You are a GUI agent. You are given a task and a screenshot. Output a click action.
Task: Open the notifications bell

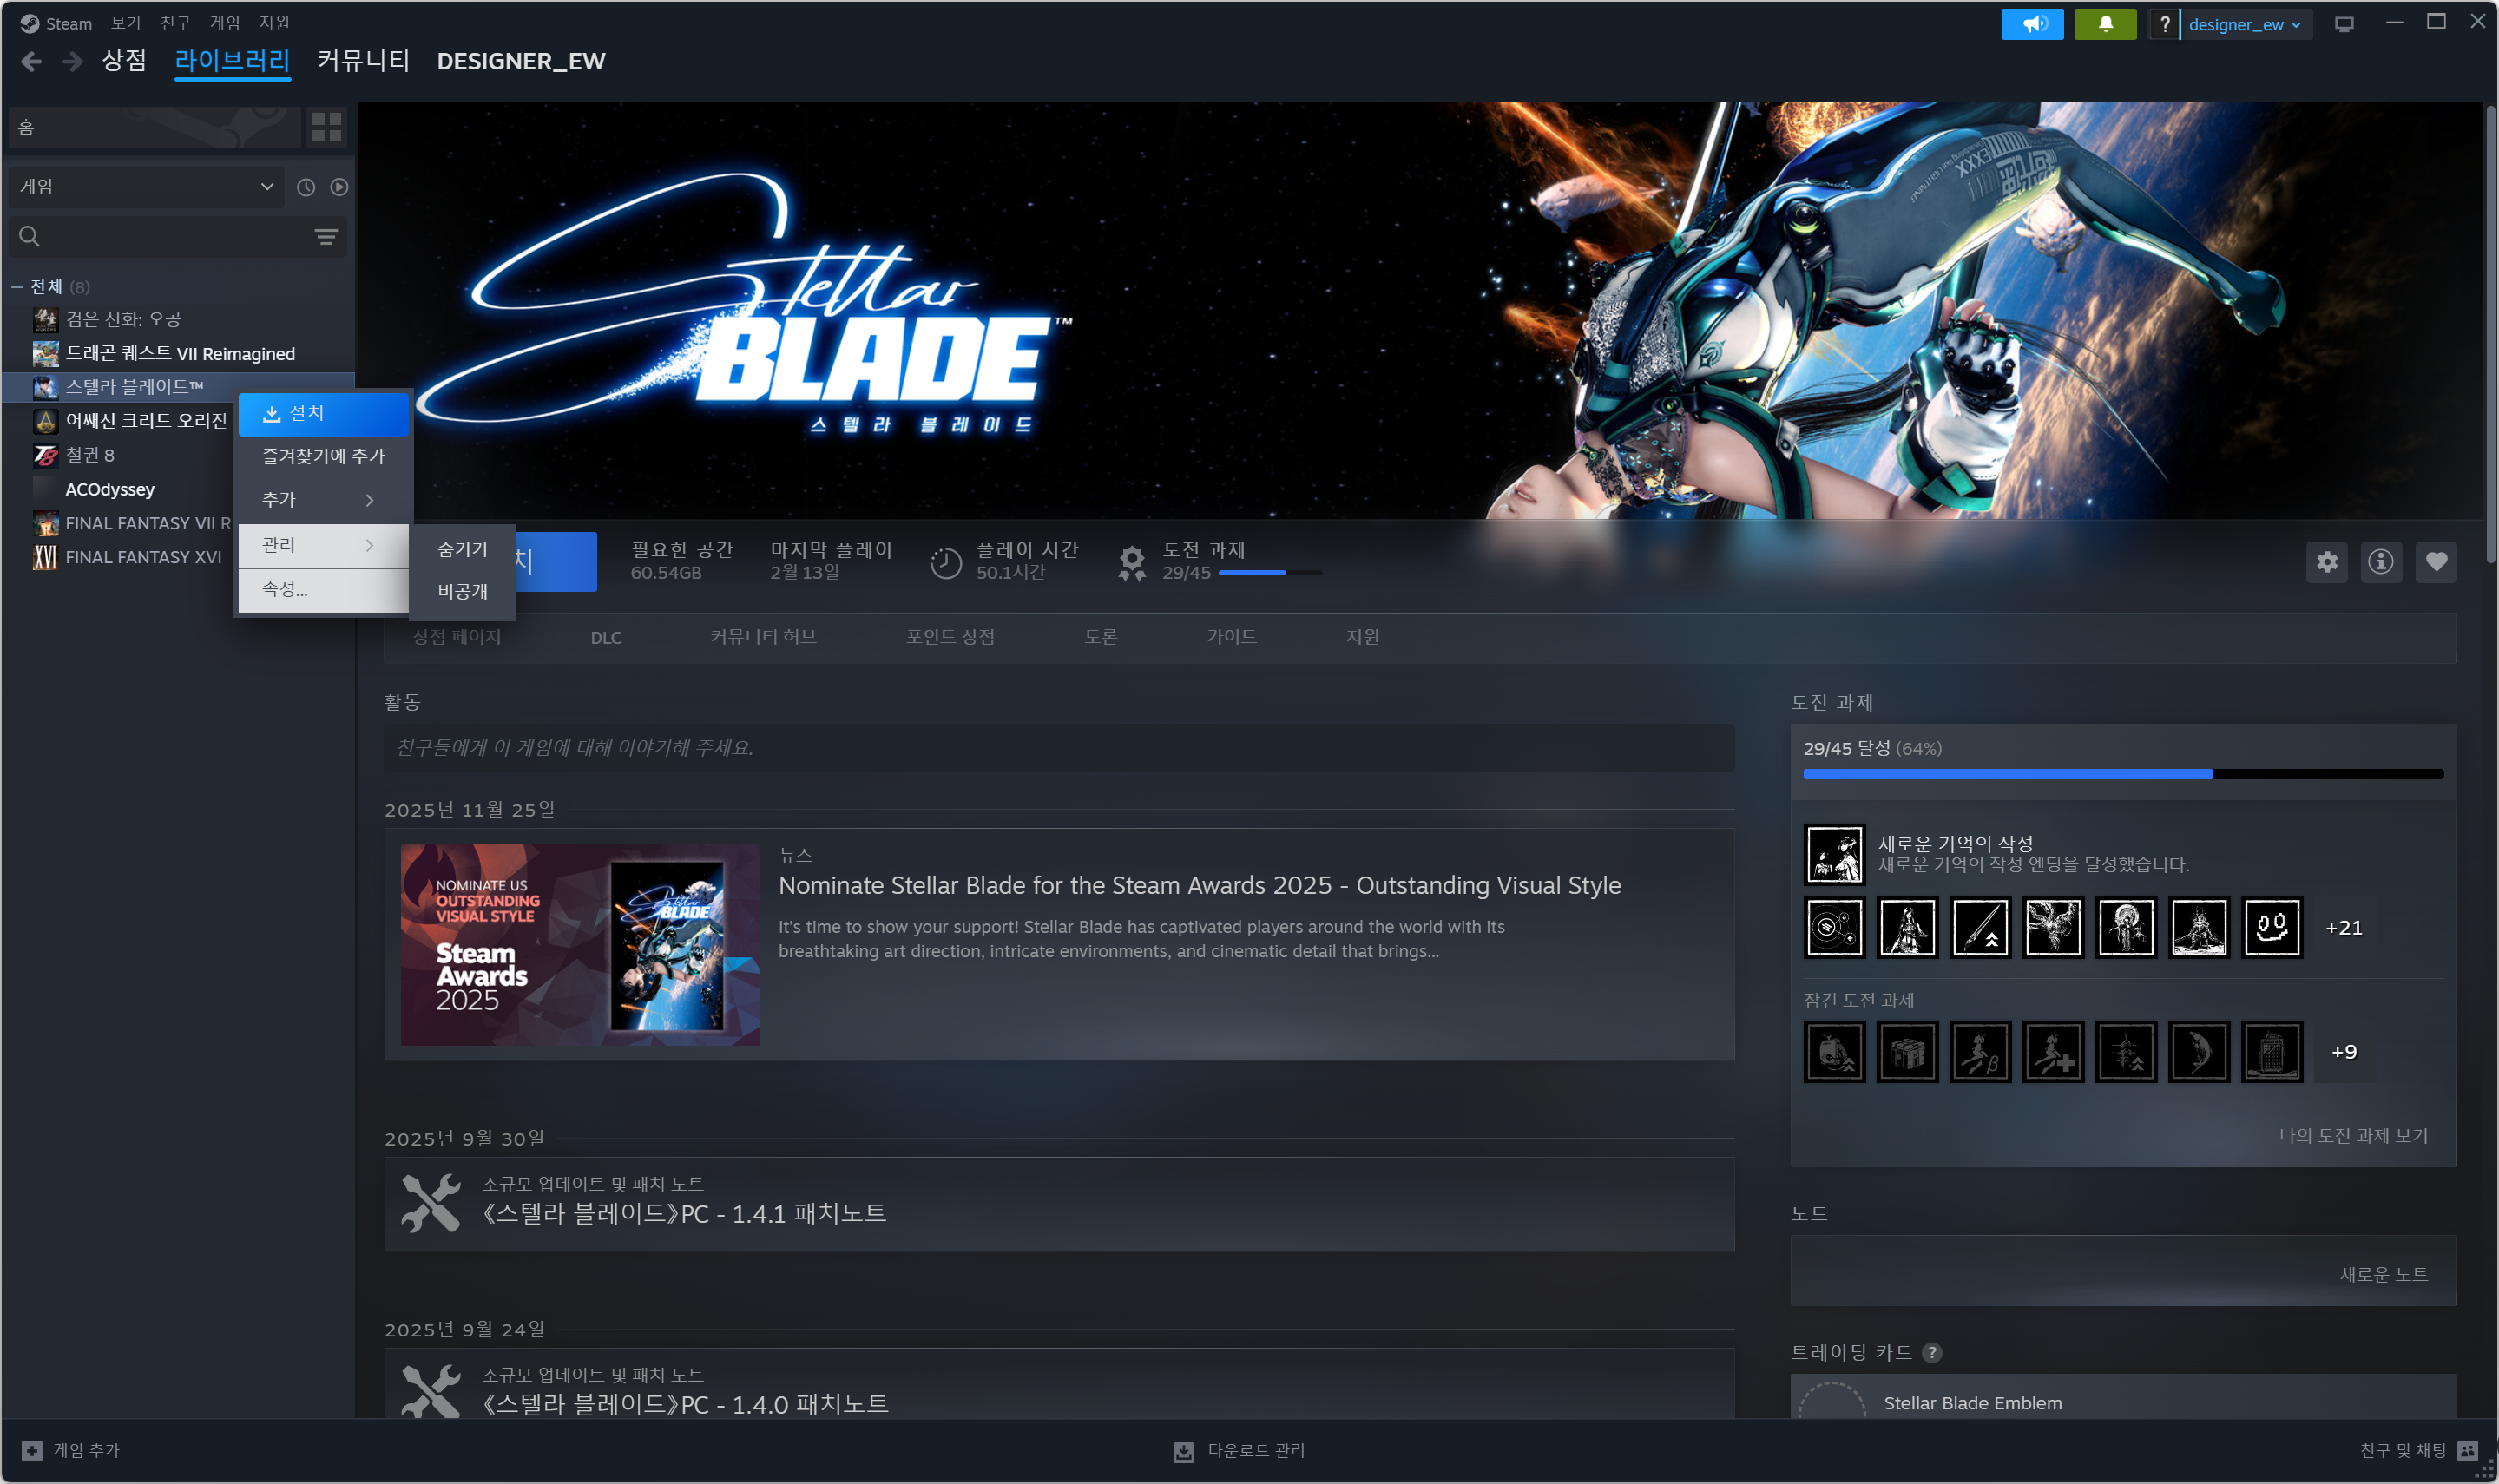pyautogui.click(x=2105, y=24)
